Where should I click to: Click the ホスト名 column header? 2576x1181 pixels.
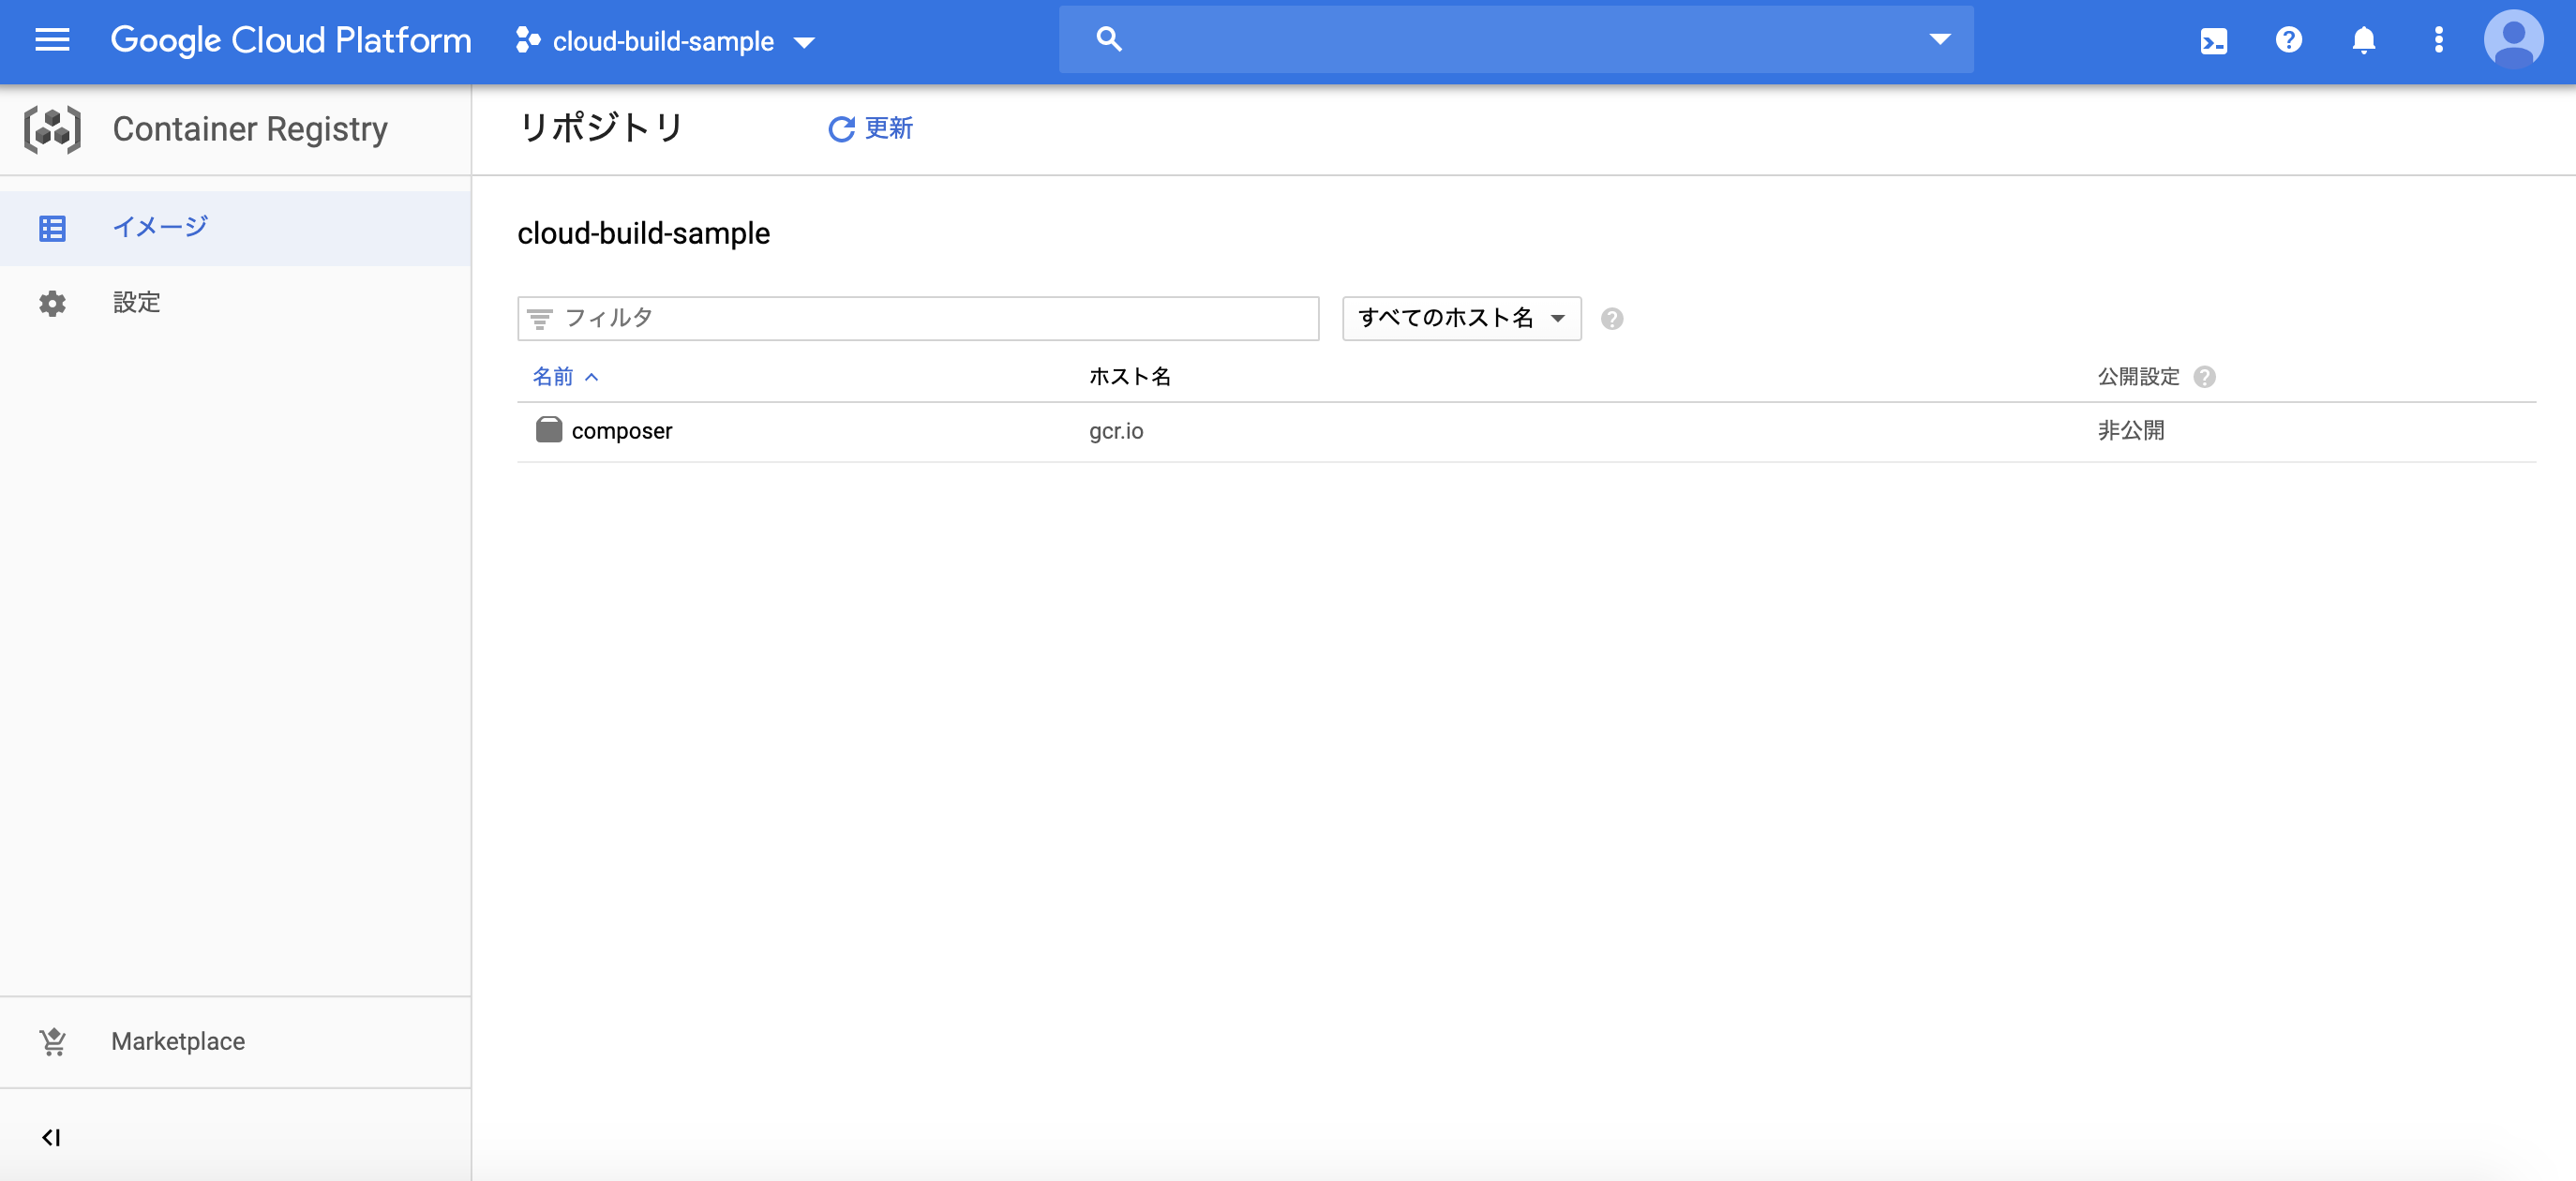(1129, 376)
